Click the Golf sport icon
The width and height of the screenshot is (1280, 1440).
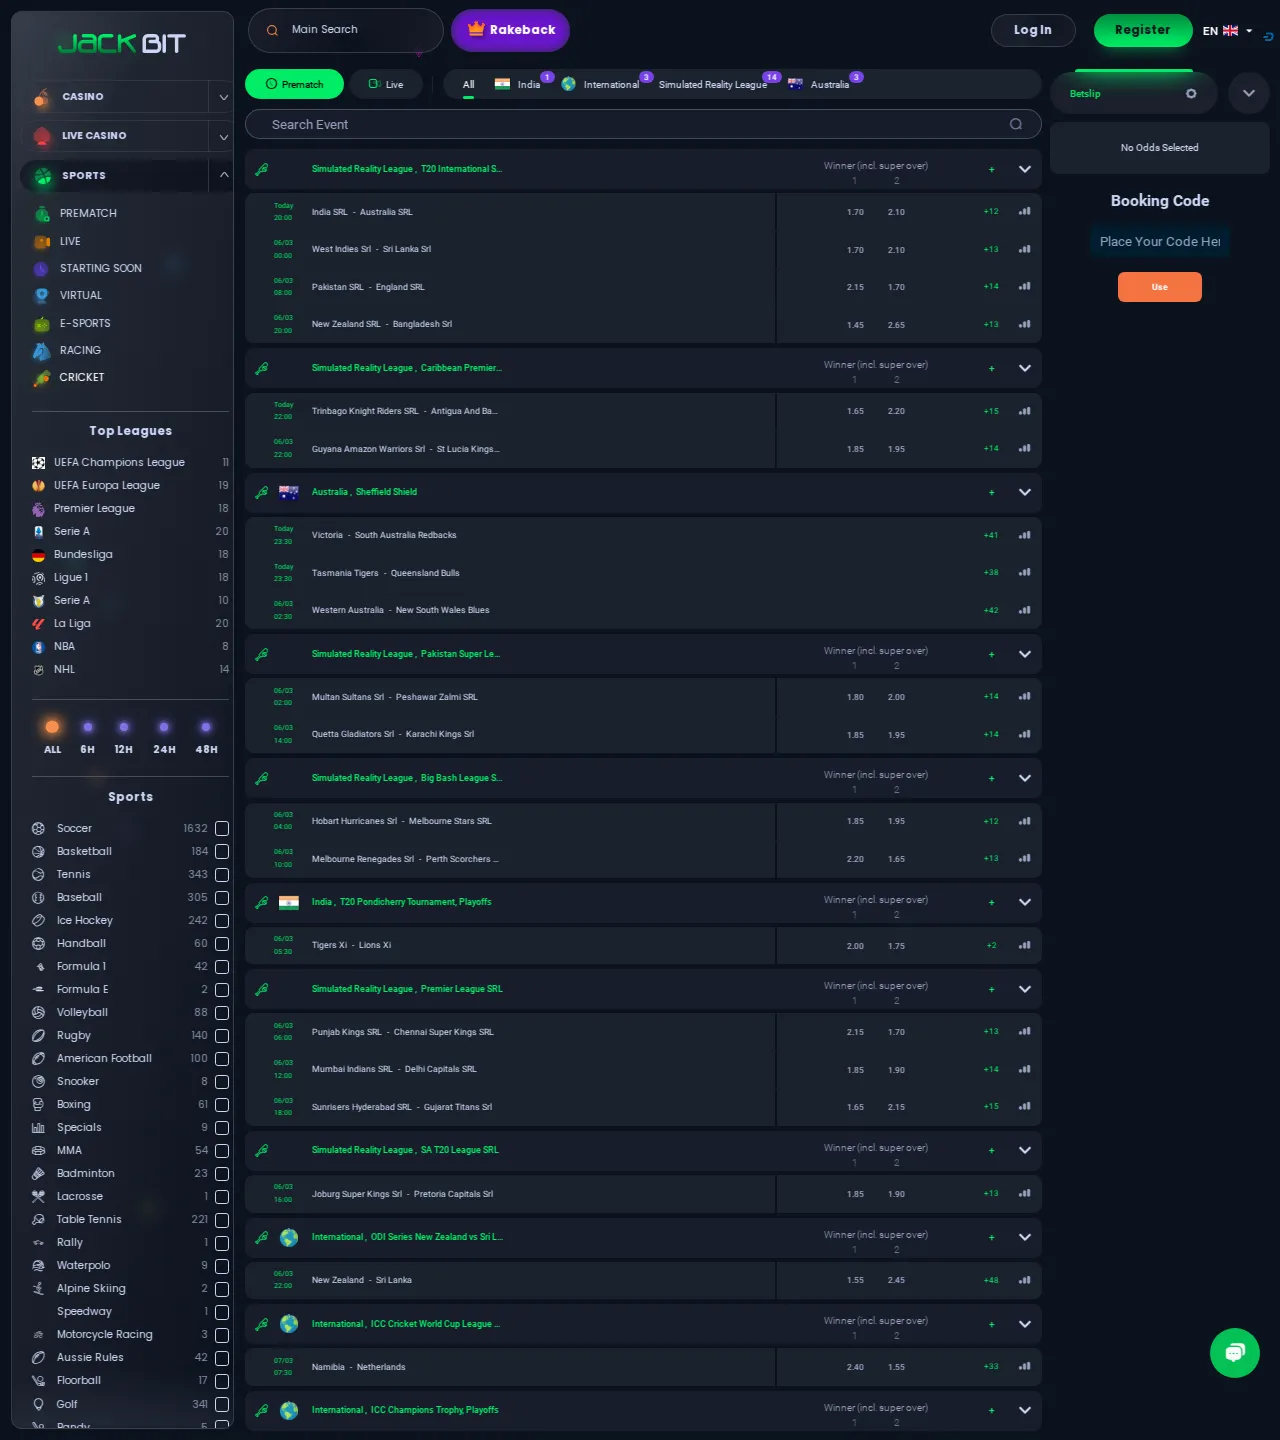(x=38, y=1403)
